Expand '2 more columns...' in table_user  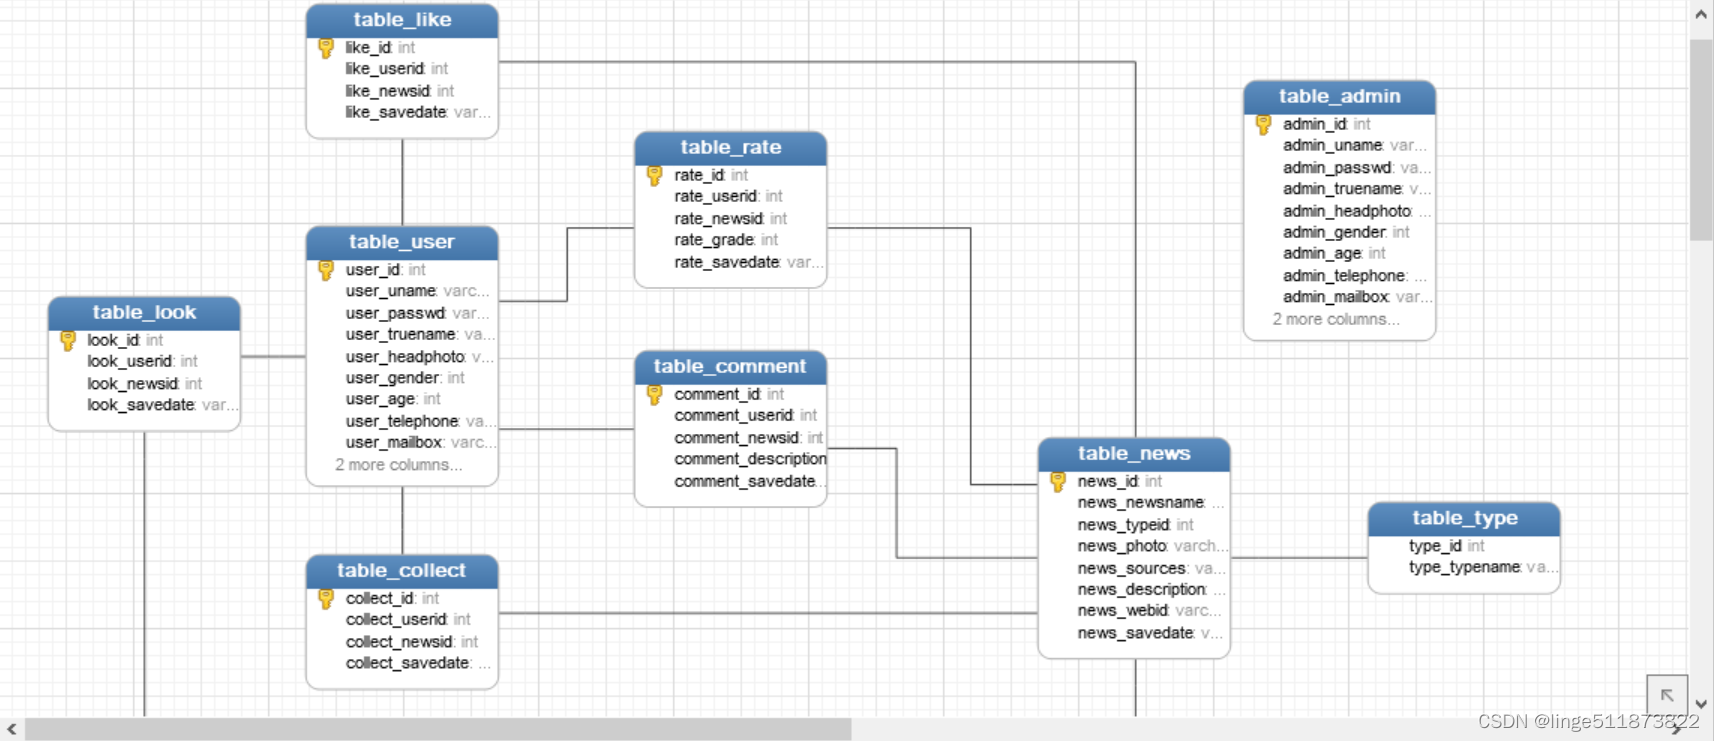coord(399,465)
